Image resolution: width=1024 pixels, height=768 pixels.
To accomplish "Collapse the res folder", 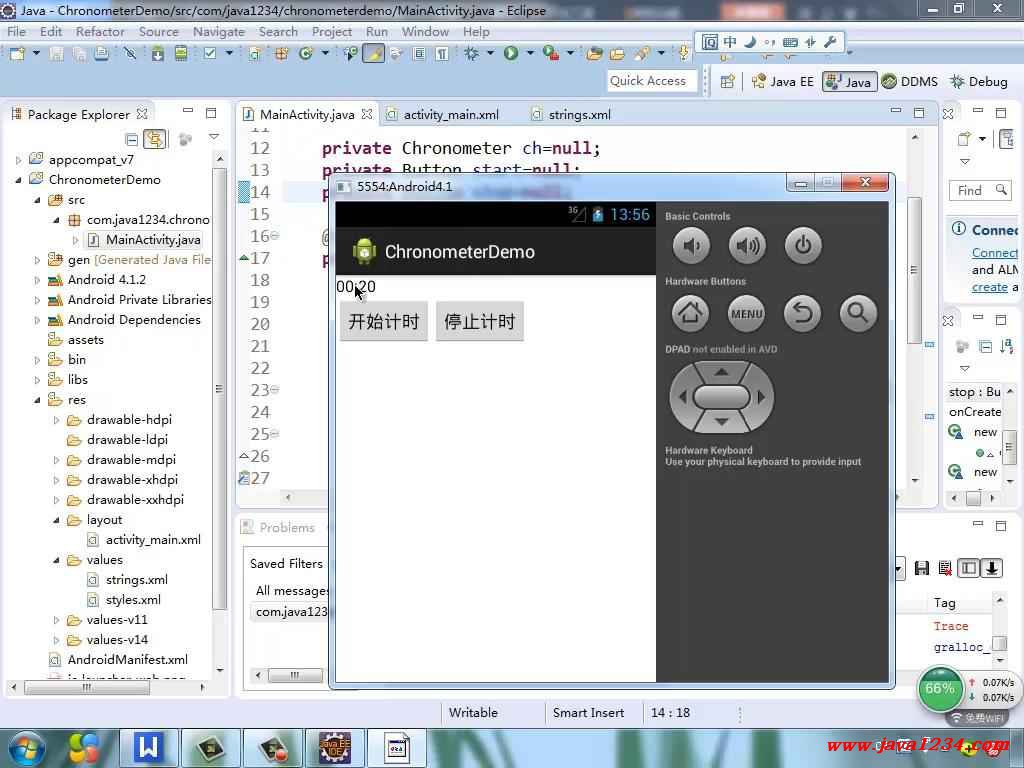I will point(37,400).
